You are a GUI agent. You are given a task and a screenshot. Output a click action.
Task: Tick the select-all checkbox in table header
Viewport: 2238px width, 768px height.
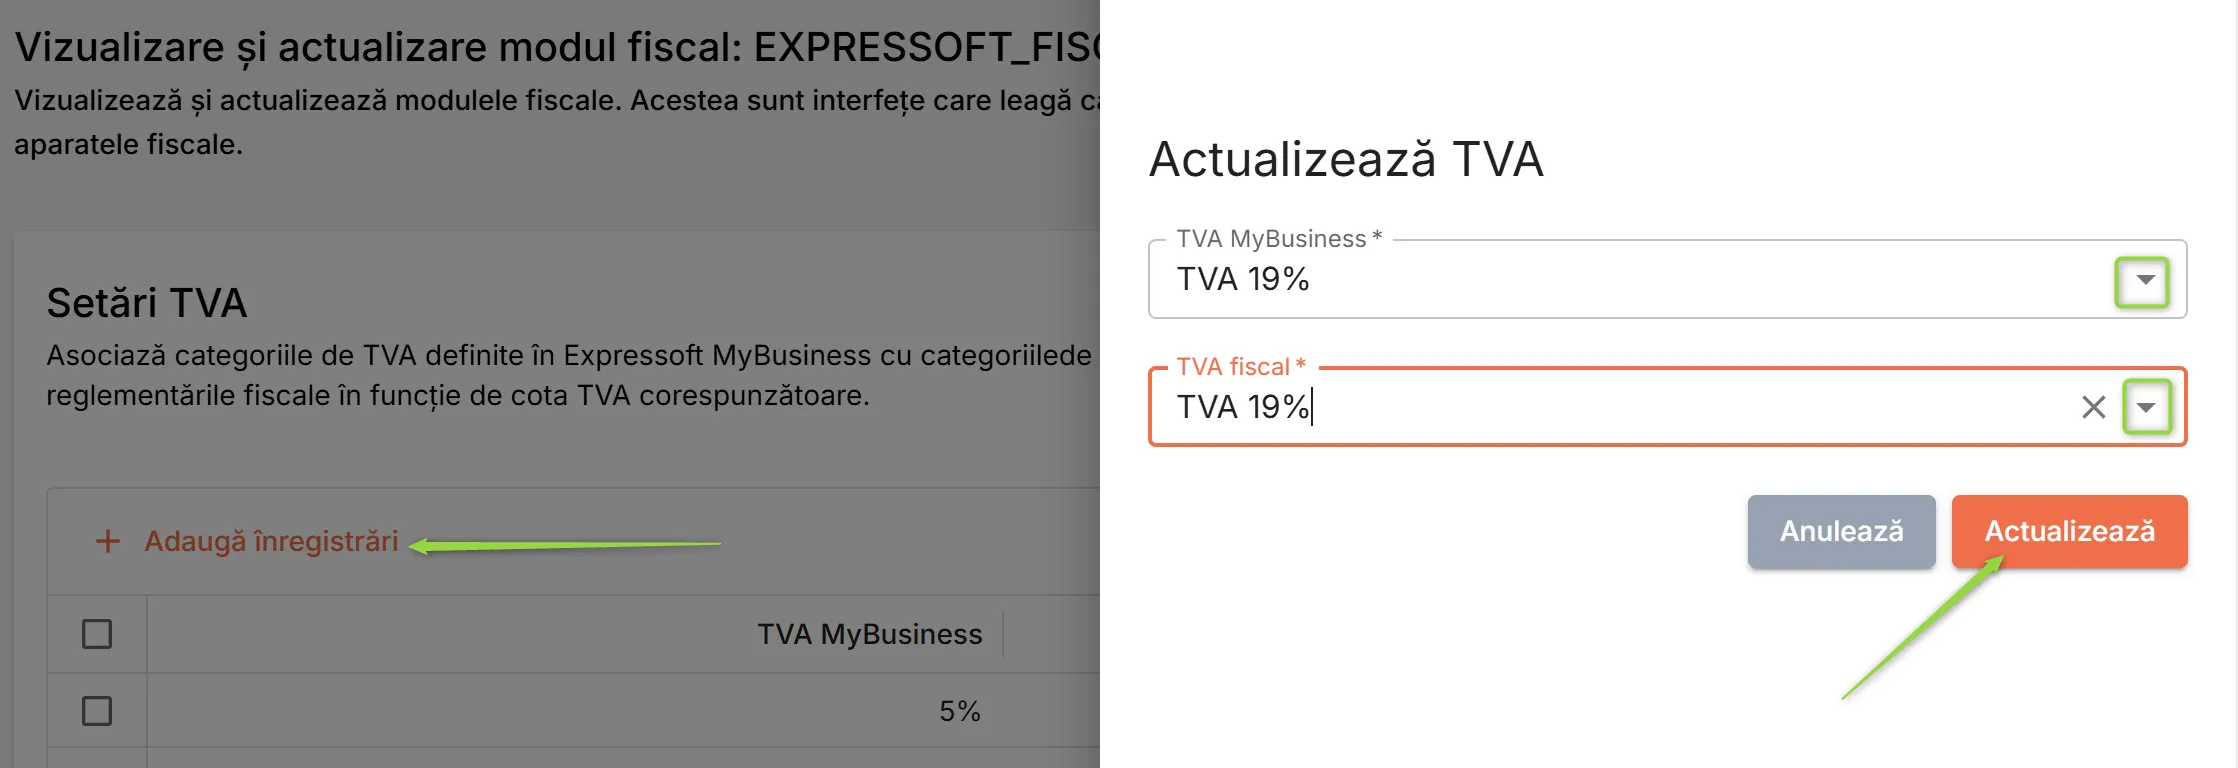point(97,634)
